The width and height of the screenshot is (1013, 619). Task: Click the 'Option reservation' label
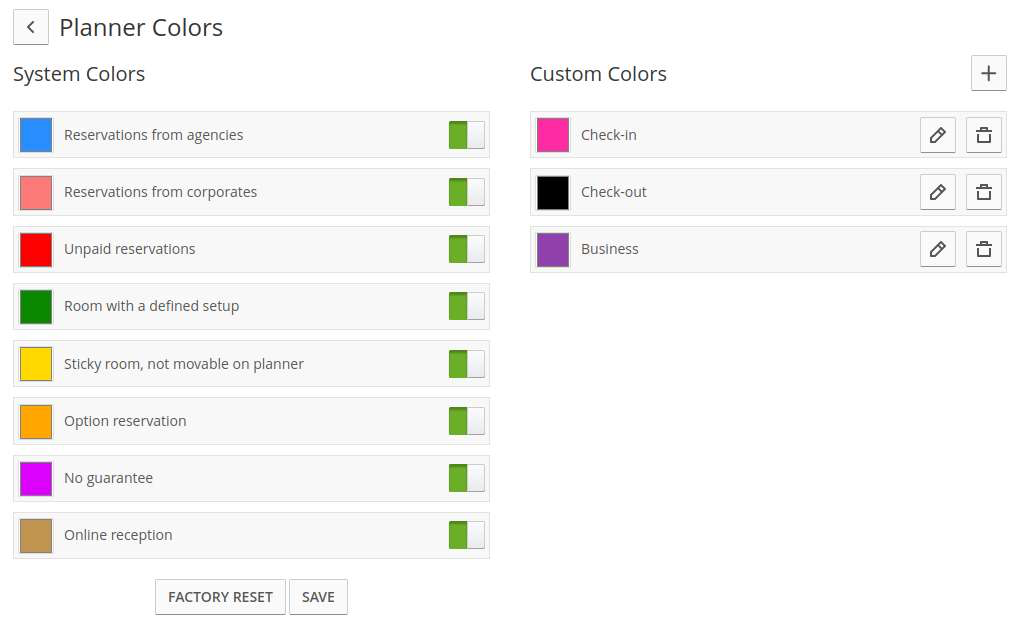coord(125,421)
